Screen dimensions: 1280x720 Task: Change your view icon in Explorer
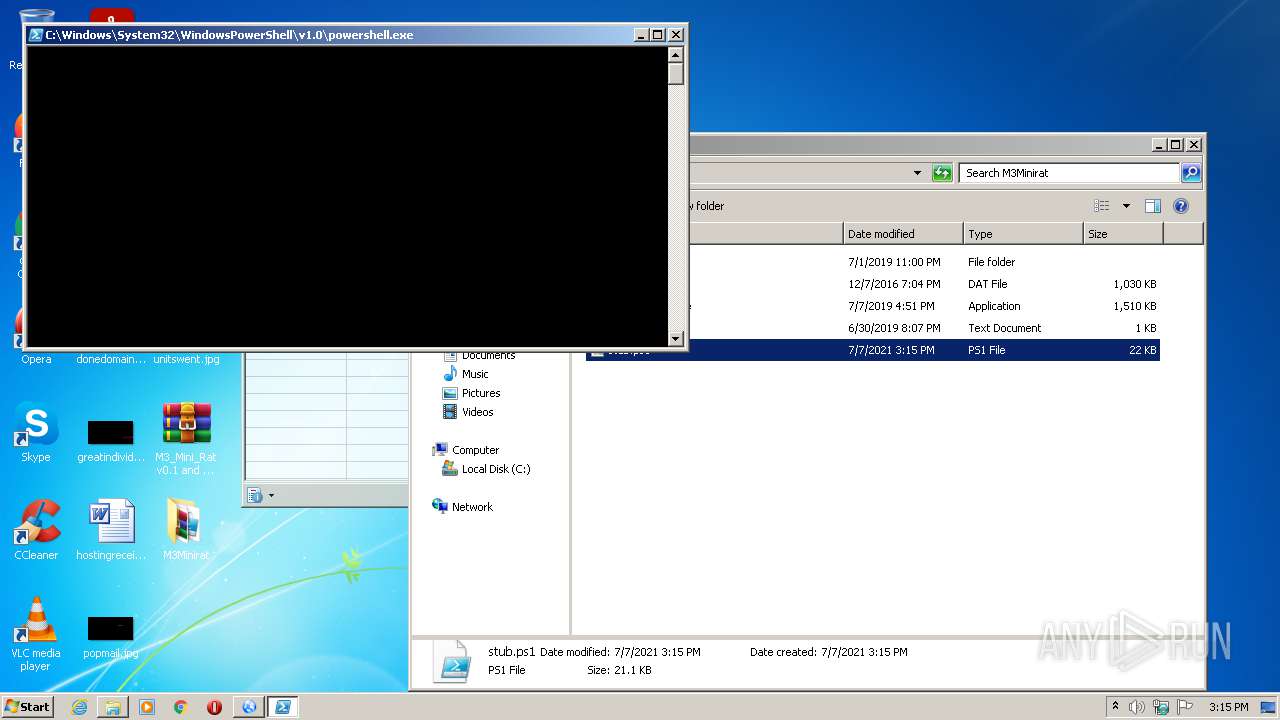pos(1101,206)
